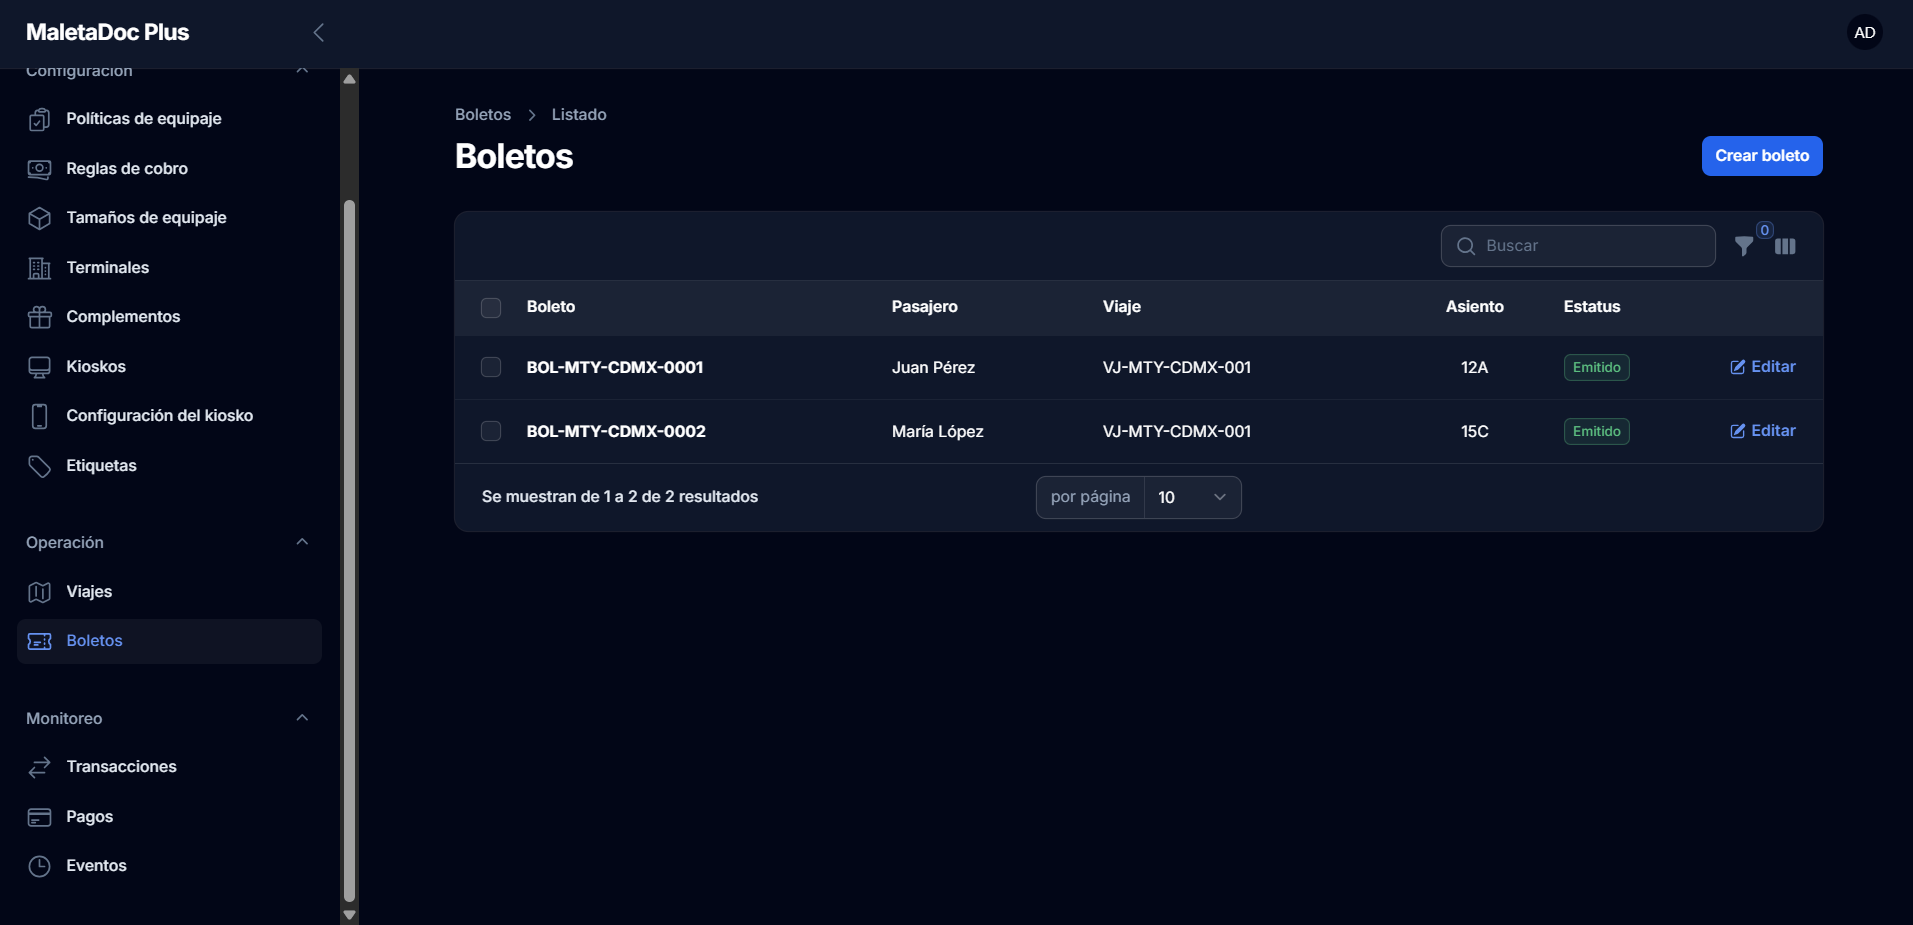The width and height of the screenshot is (1913, 925).
Task: Toggle table columns icon
Action: 1785,246
